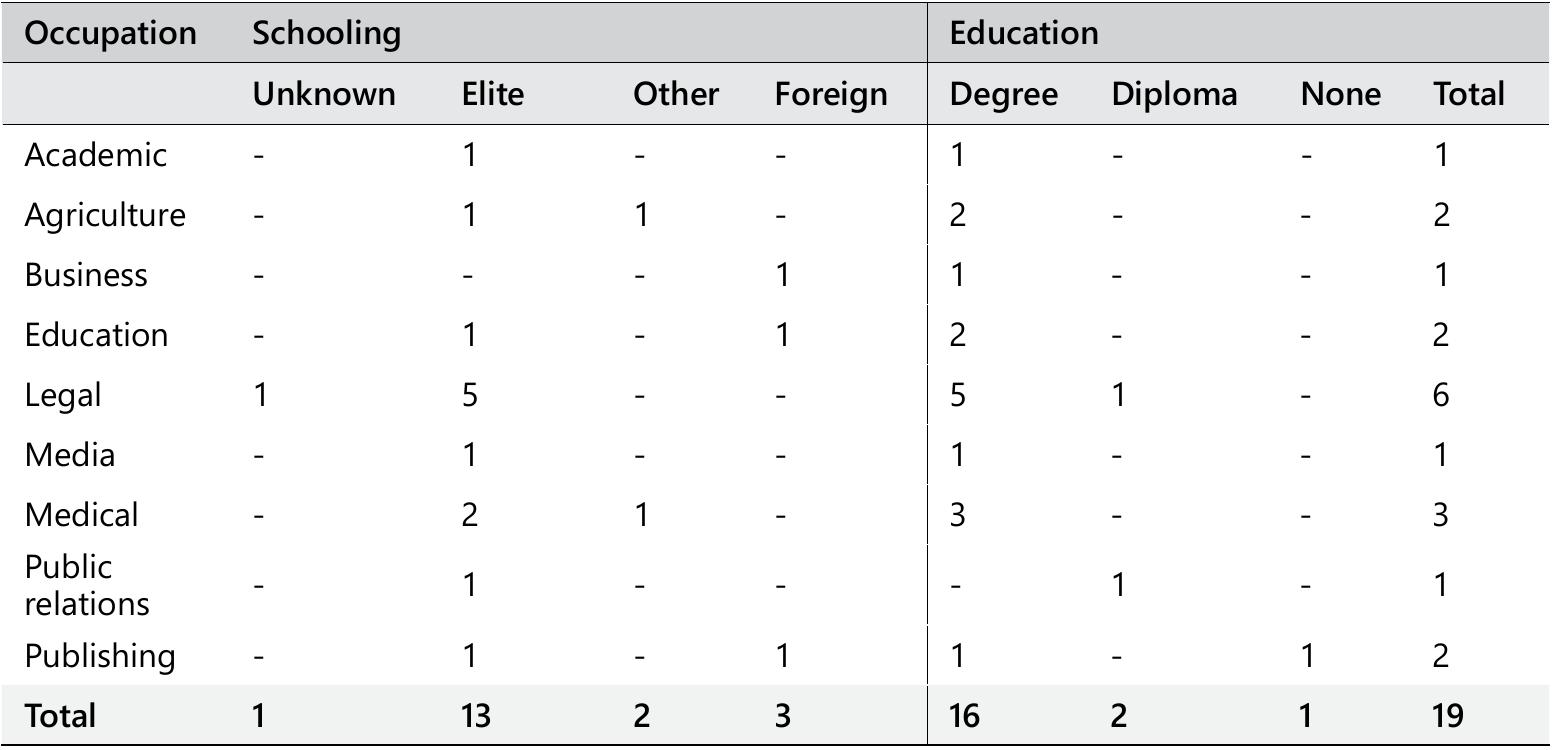Click the Academic row label
Image resolution: width=1561 pixels, height=750 pixels.
pyautogui.click(x=96, y=155)
